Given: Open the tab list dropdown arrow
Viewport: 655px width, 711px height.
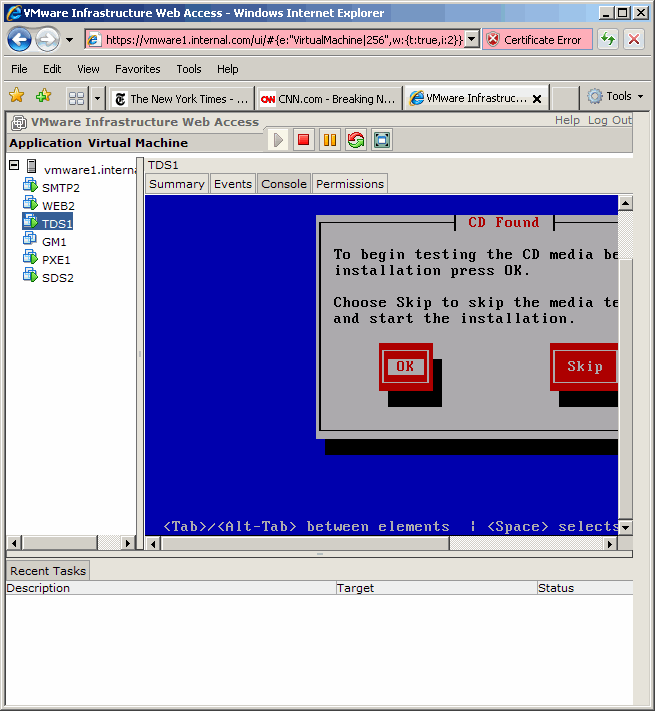Looking at the screenshot, I should pos(97,98).
